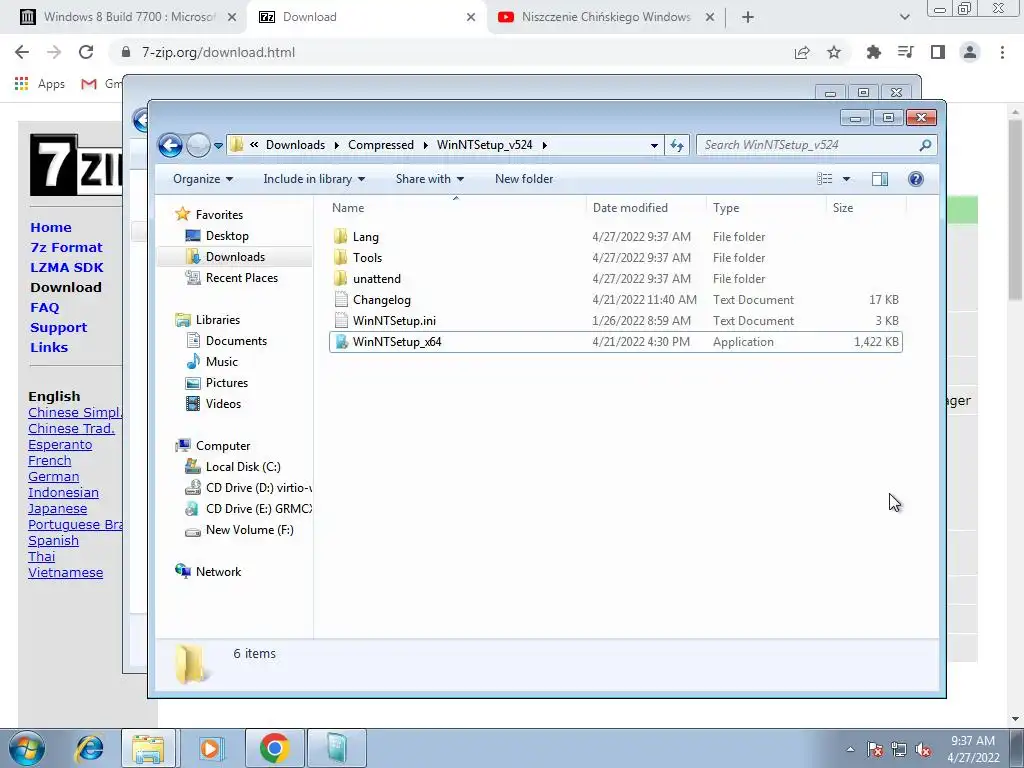Click the Explorer back navigation arrow

coord(170,145)
